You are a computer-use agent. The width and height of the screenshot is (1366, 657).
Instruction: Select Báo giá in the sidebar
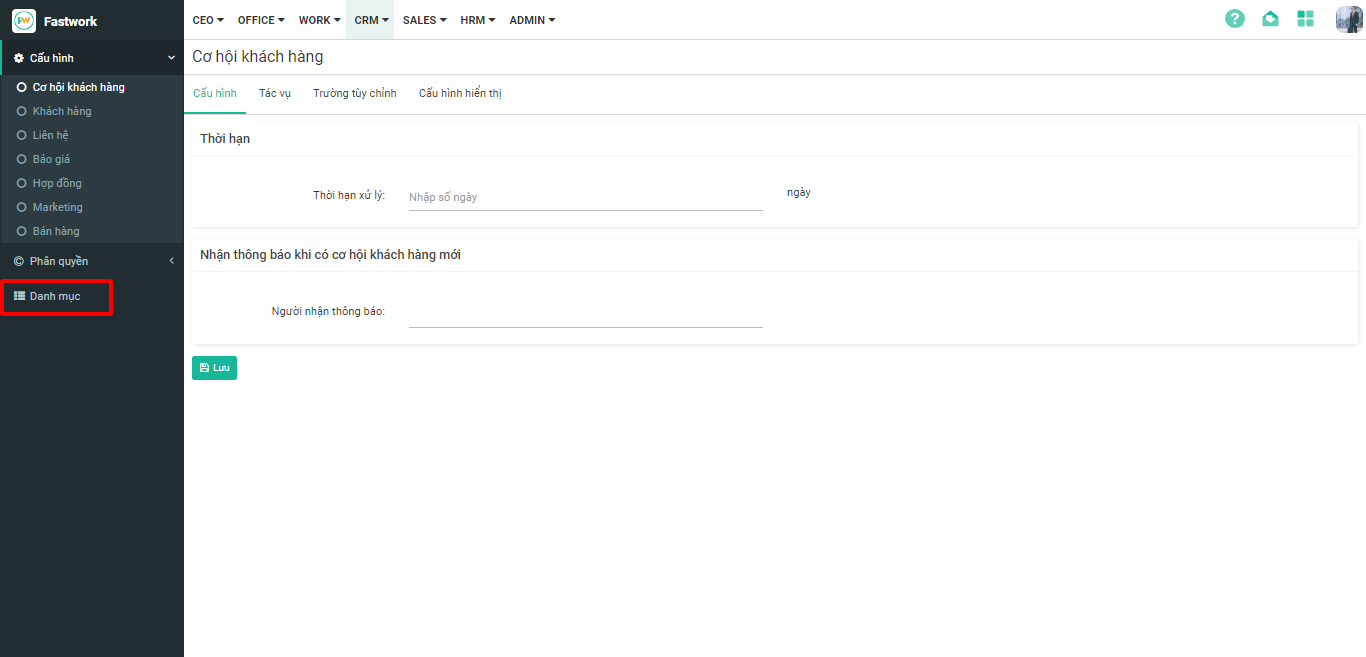(51, 159)
